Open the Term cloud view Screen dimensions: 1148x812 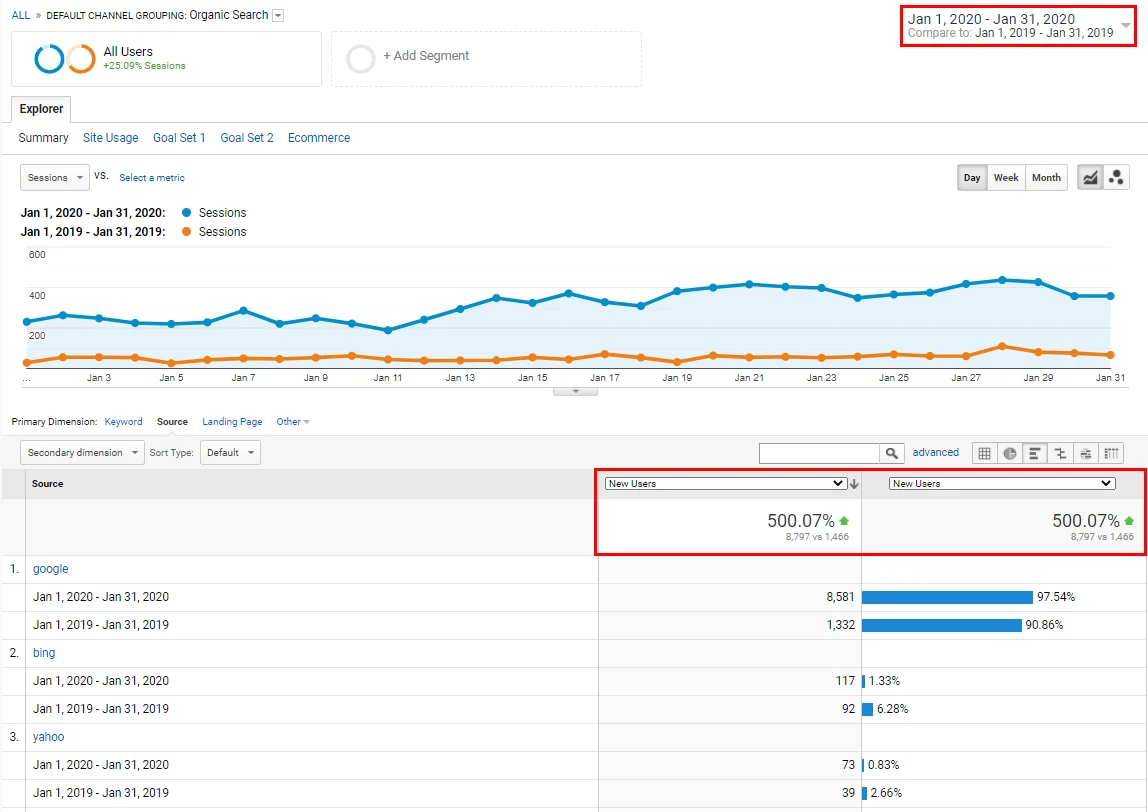[1086, 452]
